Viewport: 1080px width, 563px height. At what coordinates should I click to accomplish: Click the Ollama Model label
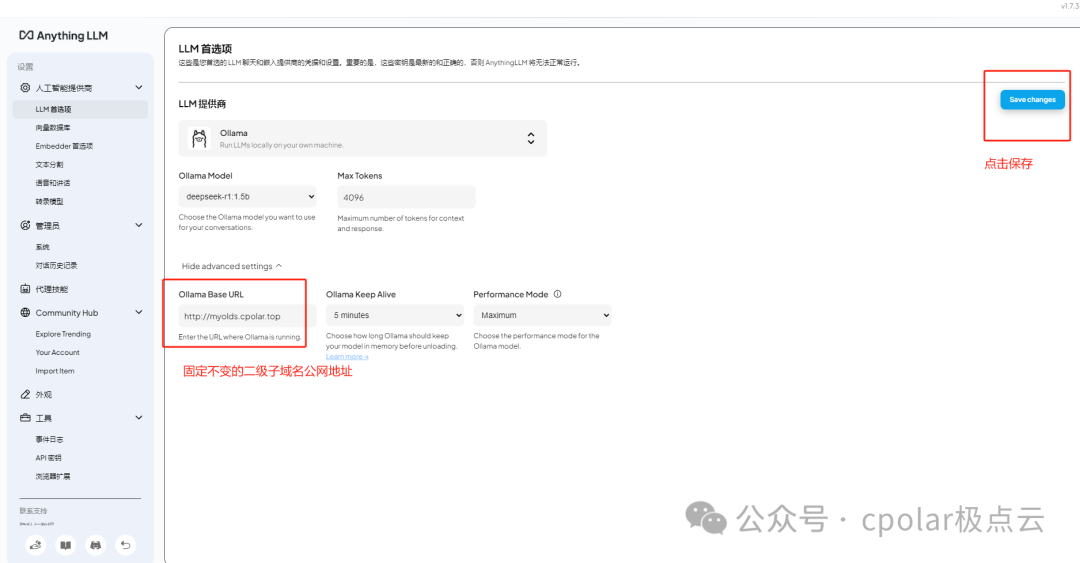coord(205,176)
